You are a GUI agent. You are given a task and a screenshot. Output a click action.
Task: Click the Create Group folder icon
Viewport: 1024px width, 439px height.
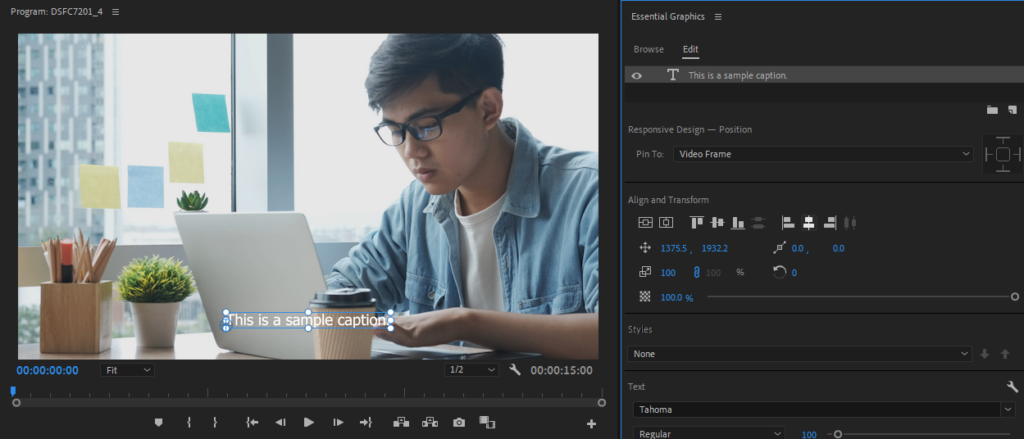click(992, 109)
